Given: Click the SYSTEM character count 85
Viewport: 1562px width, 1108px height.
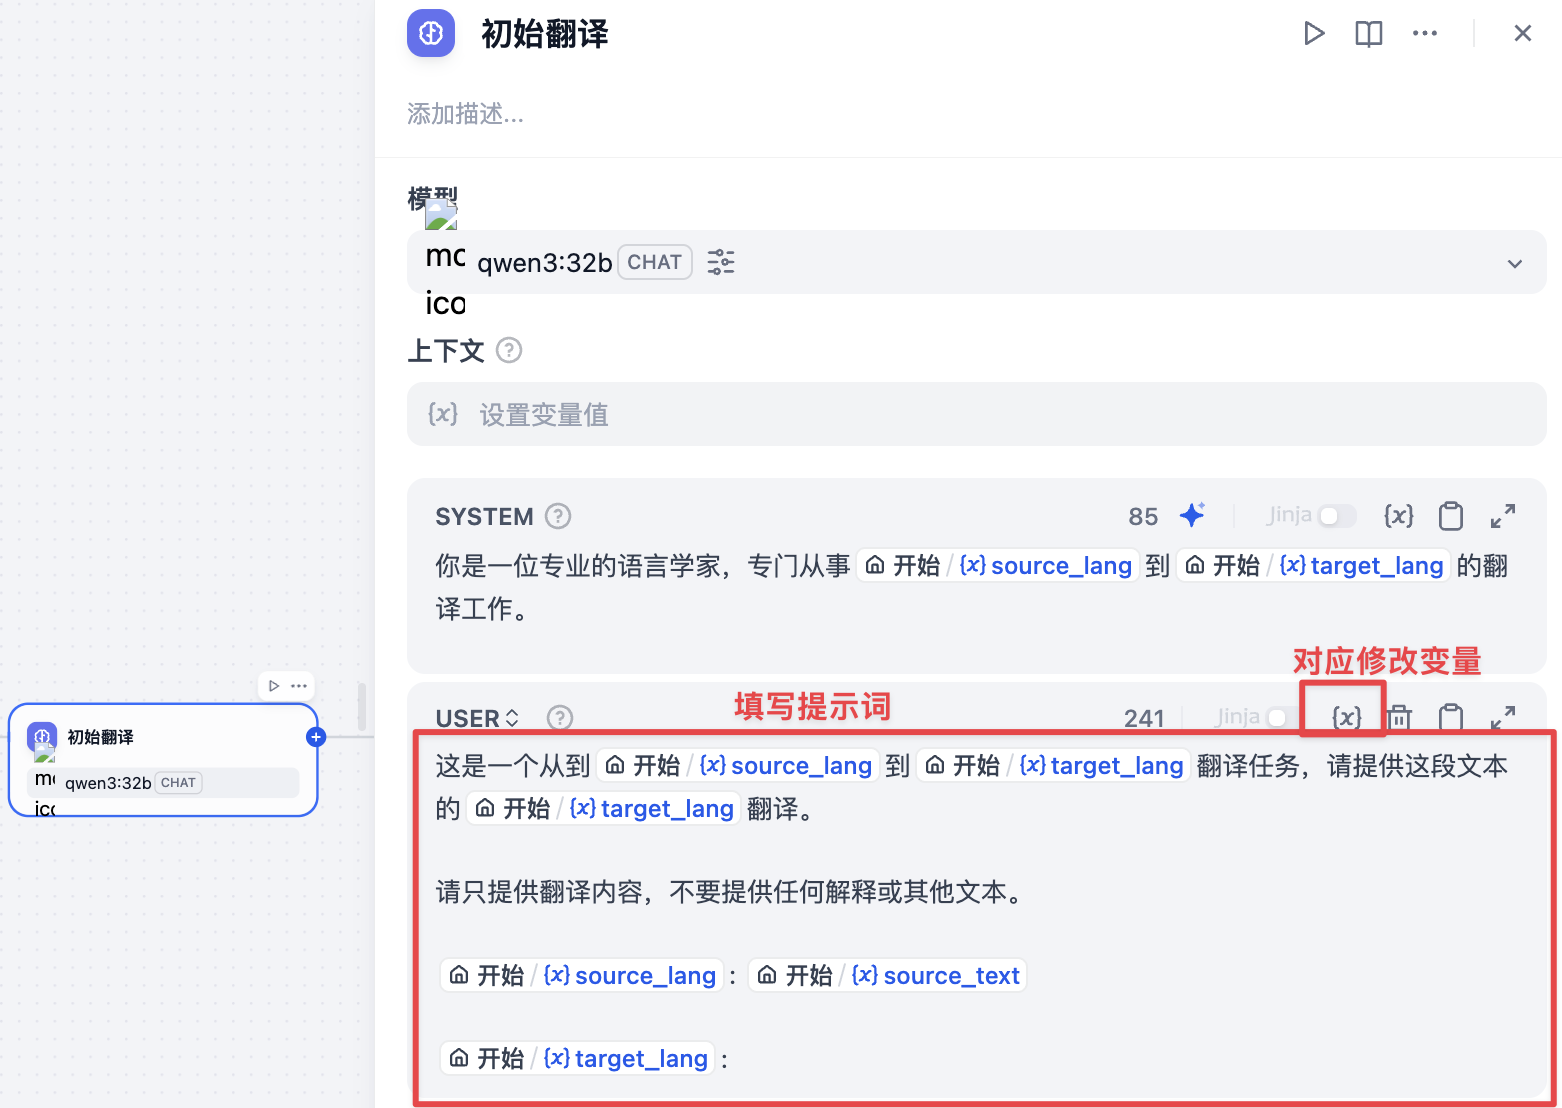Looking at the screenshot, I should (x=1143, y=517).
